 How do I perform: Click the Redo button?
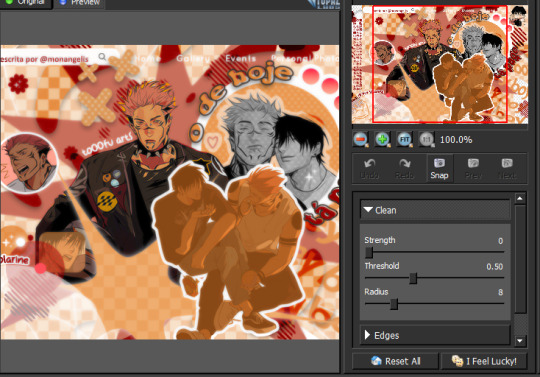tap(404, 168)
